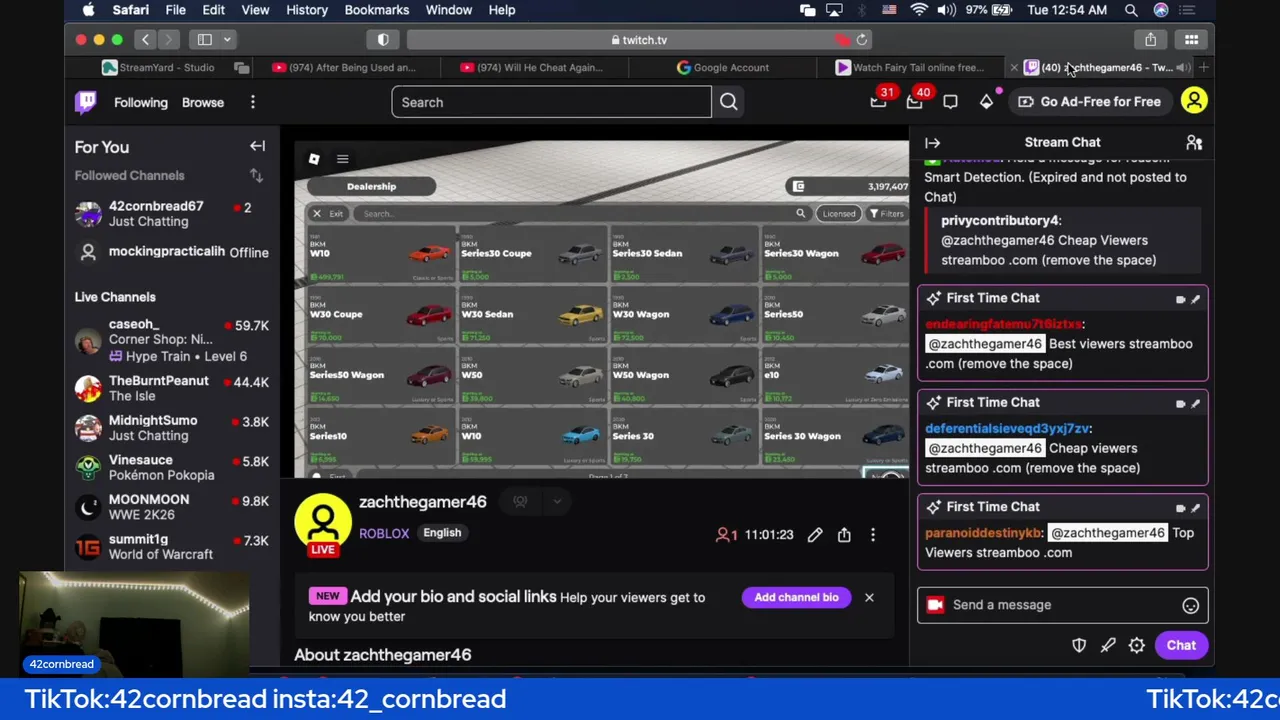Viewport: 1280px width, 720px height.
Task: Reload the page
Action: tap(862, 40)
